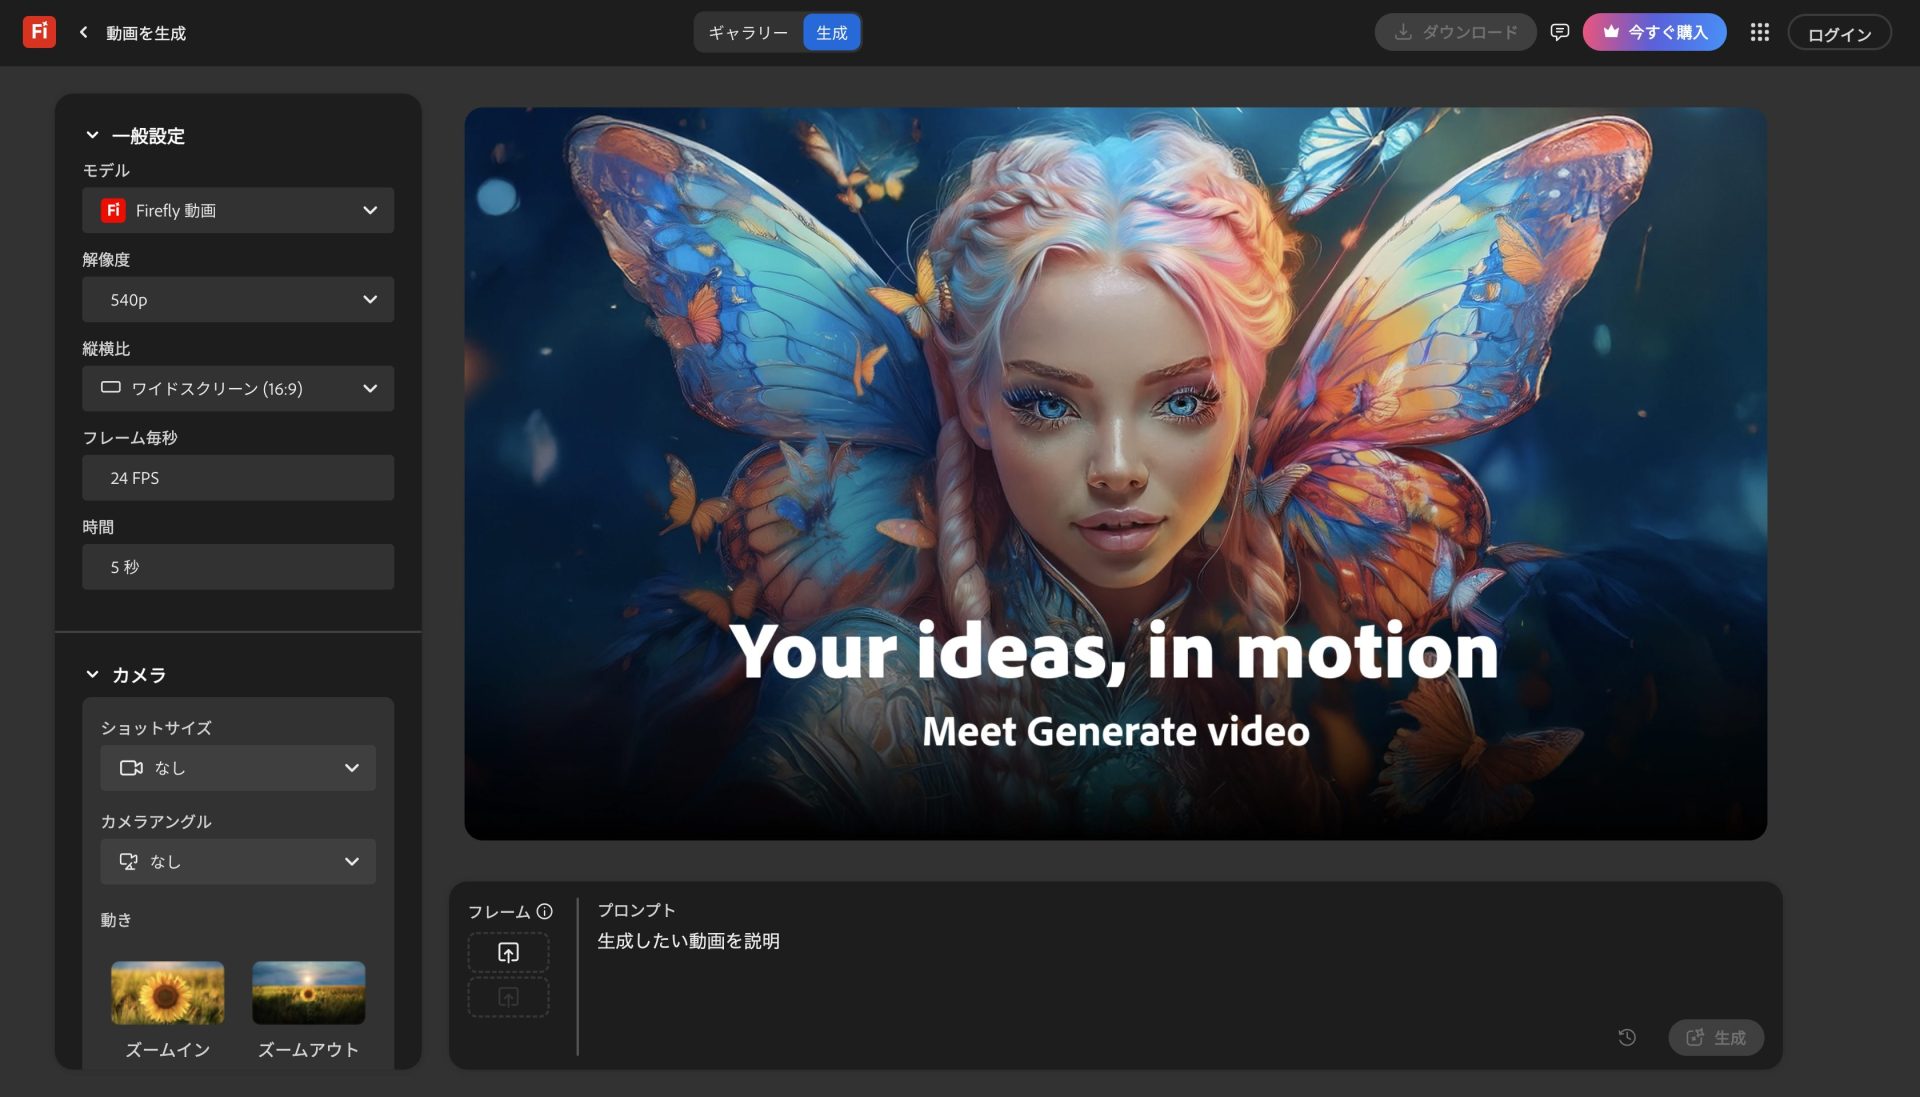The width and height of the screenshot is (1920, 1097).
Task: Click the info icon beside フレーム
Action: pyautogui.click(x=544, y=911)
